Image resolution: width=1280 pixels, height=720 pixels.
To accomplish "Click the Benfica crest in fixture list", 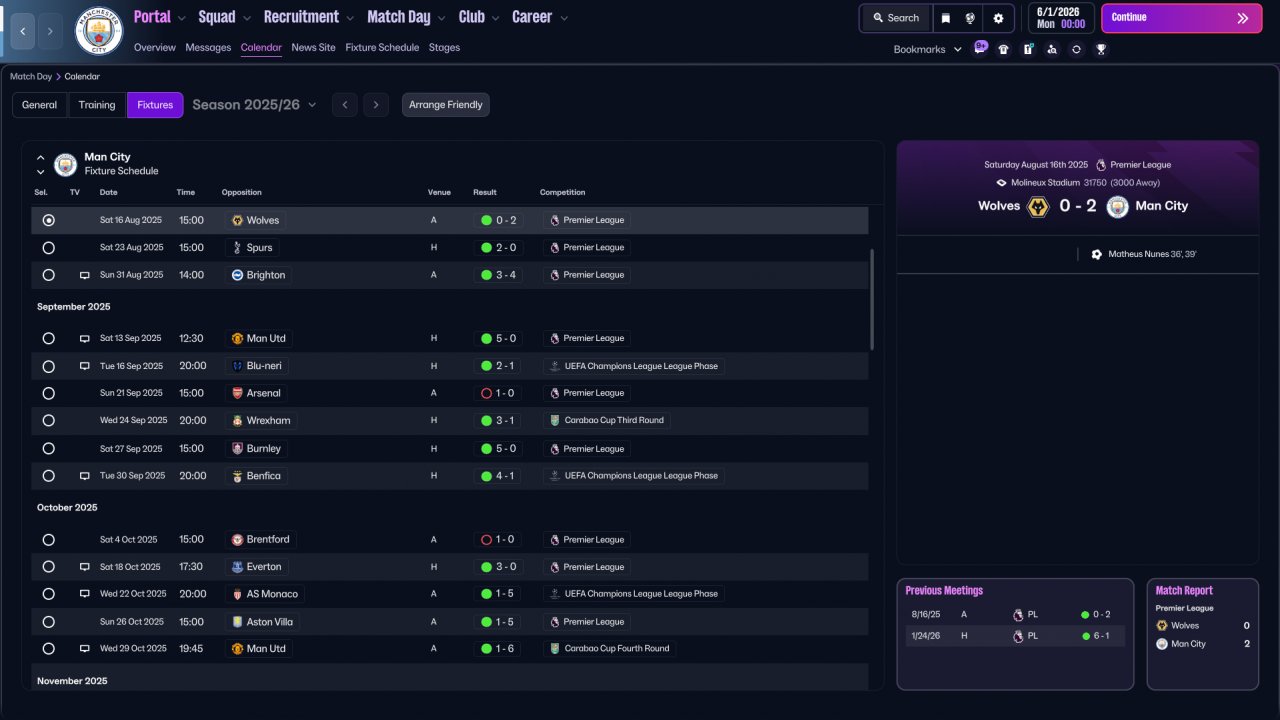I will [237, 476].
